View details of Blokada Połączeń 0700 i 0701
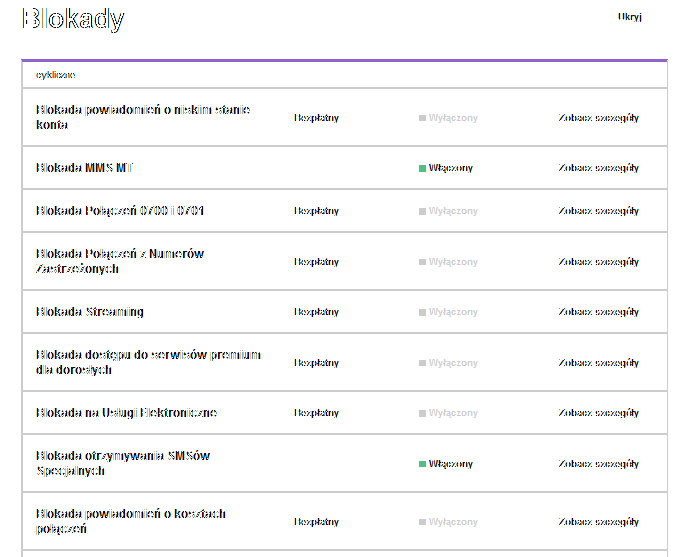Viewport: 684px width, 557px height. [x=598, y=212]
